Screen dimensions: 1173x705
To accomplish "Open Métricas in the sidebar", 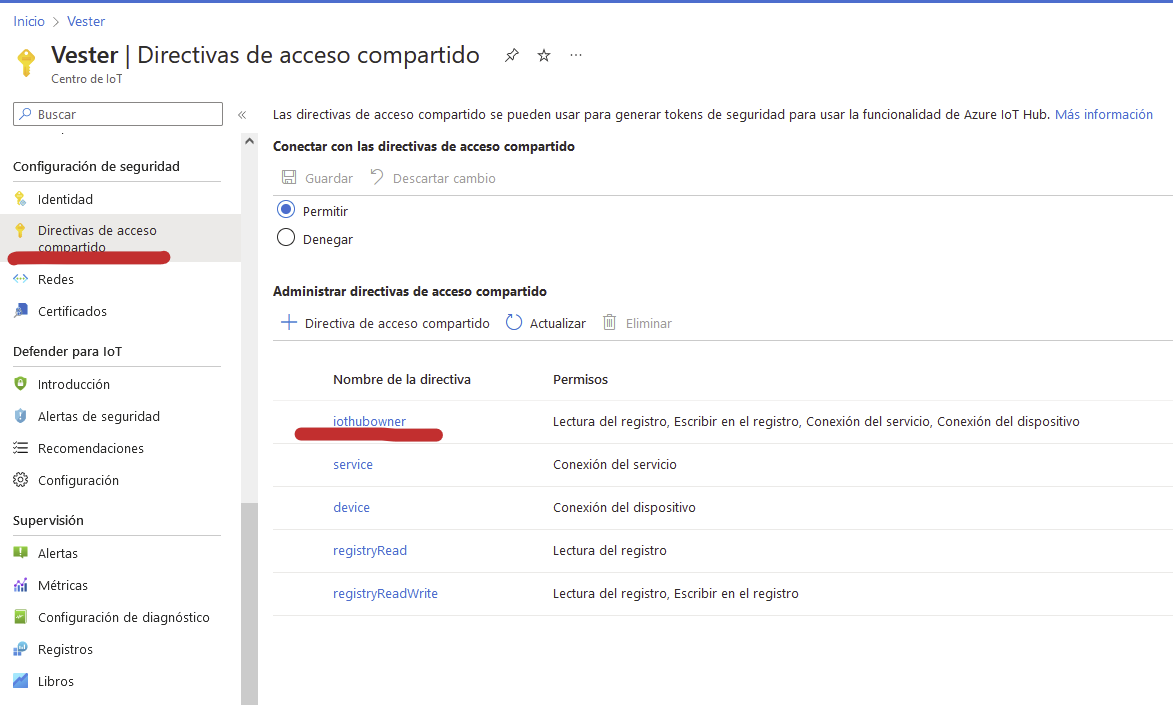I will [63, 585].
